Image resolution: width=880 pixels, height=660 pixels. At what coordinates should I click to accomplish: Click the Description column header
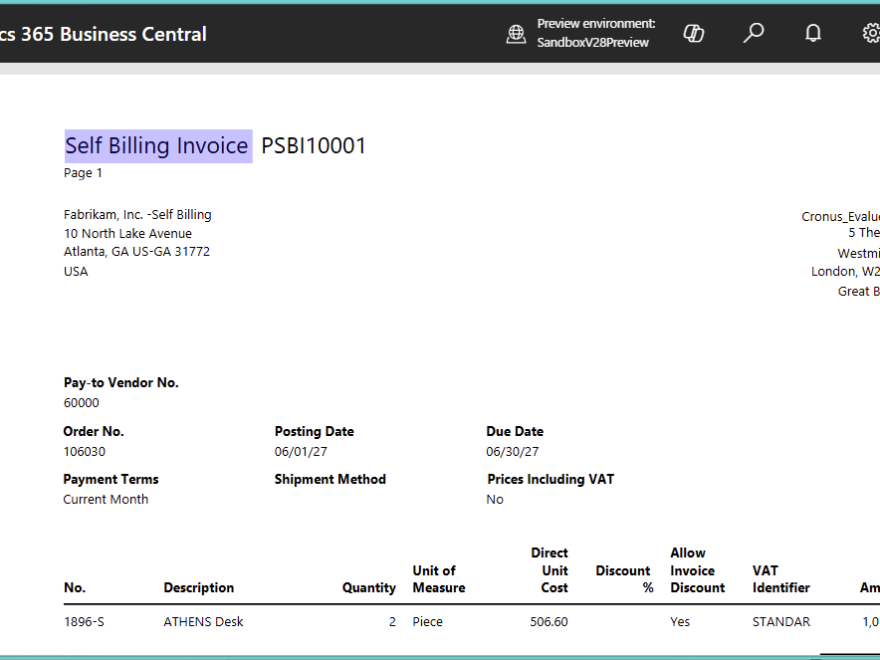pos(198,588)
